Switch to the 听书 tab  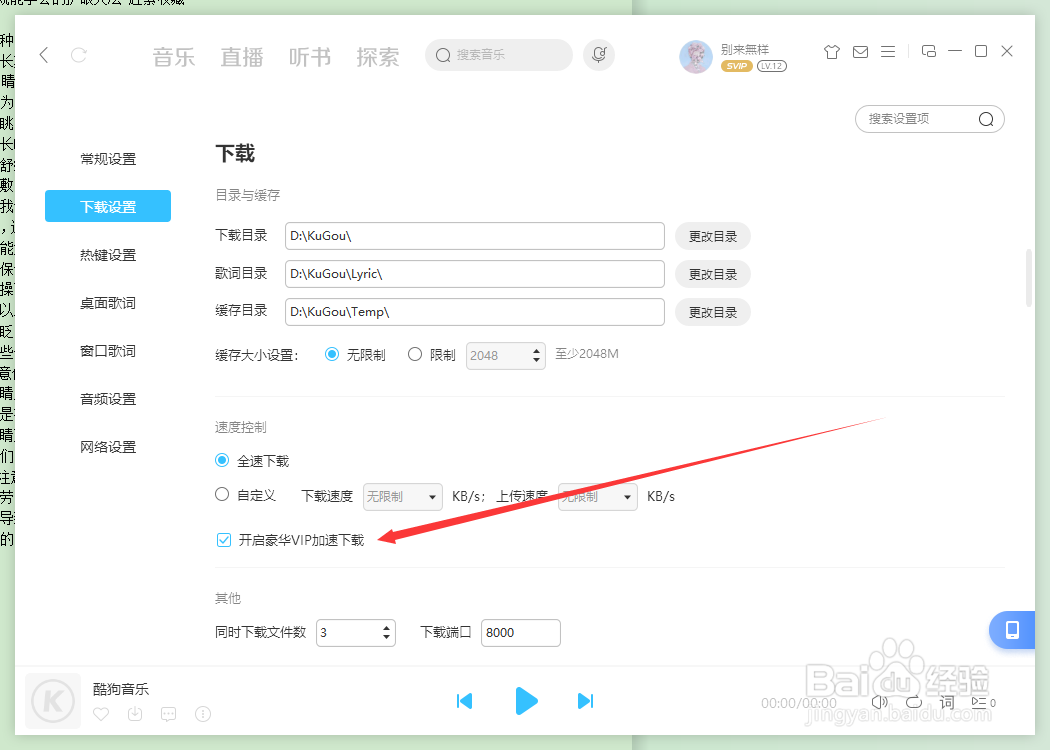(x=309, y=57)
